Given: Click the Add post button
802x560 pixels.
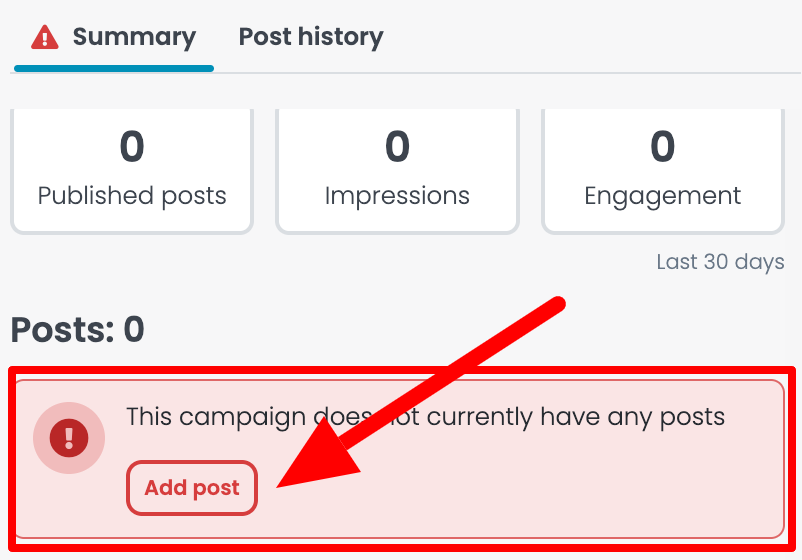Looking at the screenshot, I should tap(192, 488).
